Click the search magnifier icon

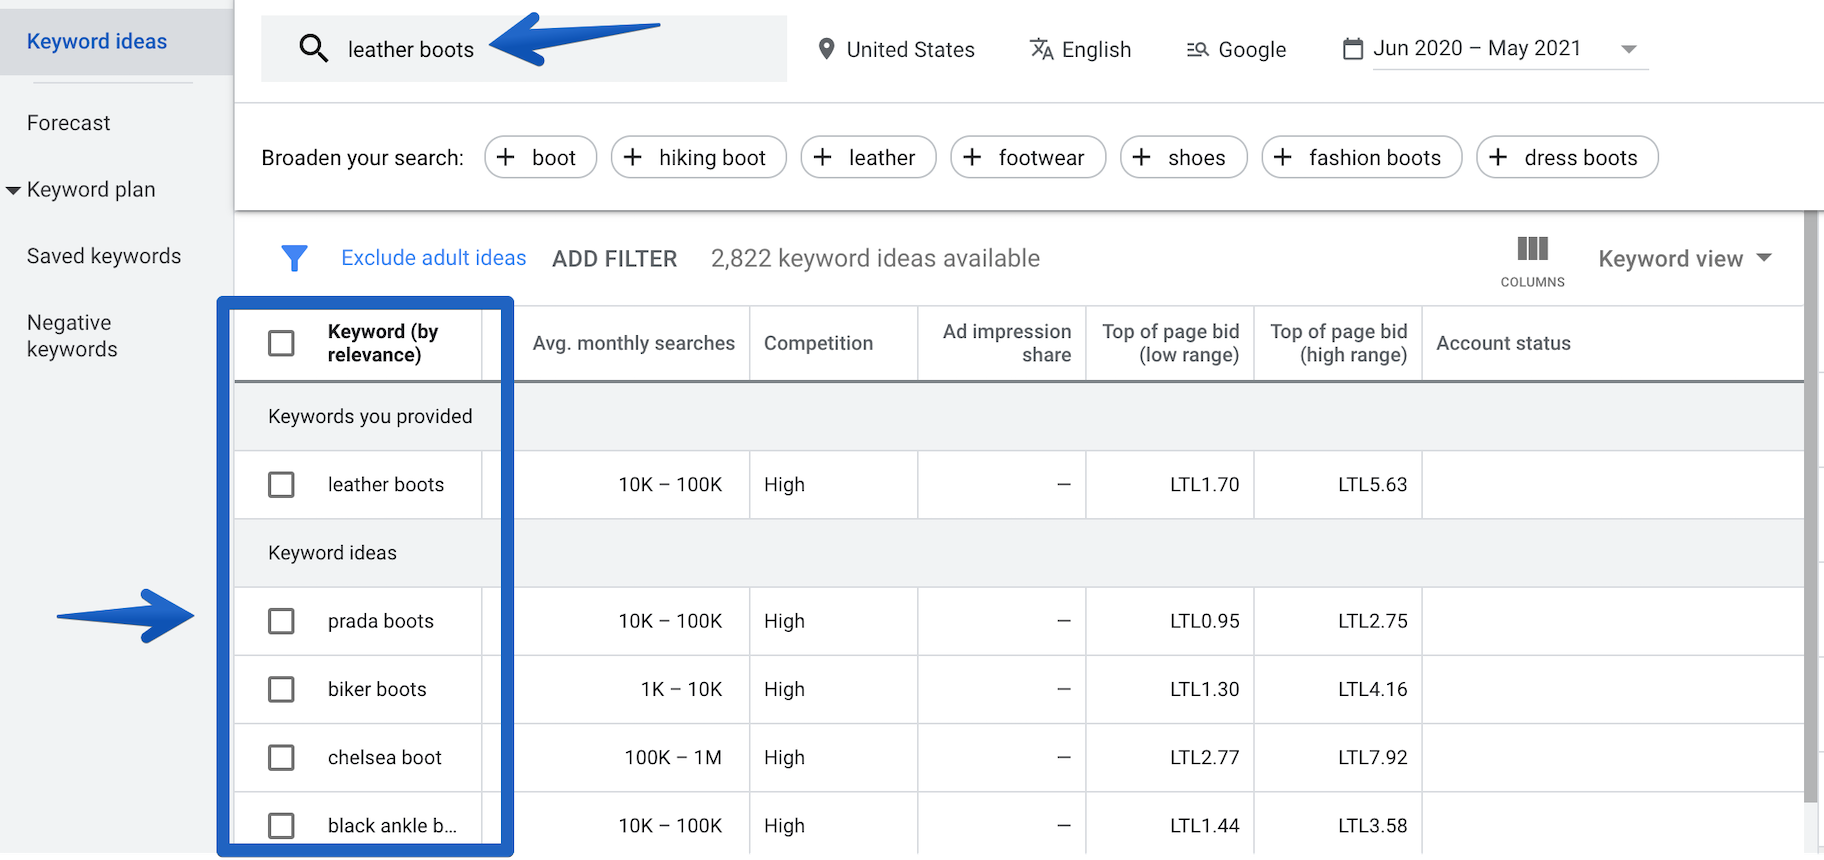tap(313, 48)
